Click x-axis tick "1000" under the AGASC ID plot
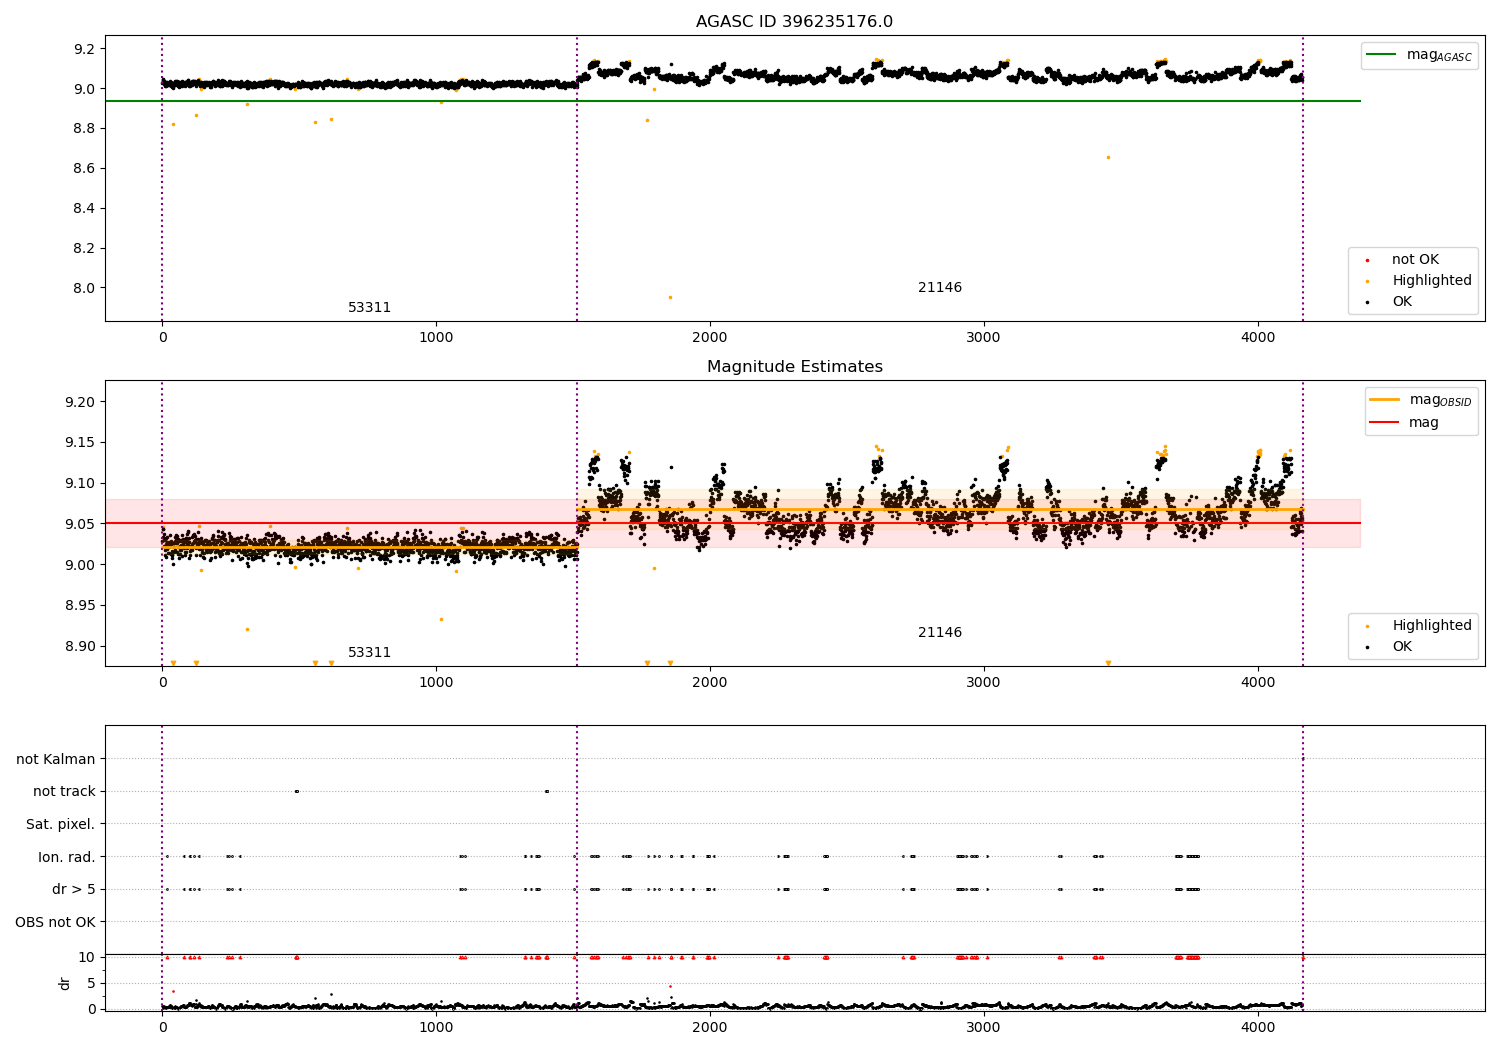The image size is (1500, 1050). tap(436, 338)
